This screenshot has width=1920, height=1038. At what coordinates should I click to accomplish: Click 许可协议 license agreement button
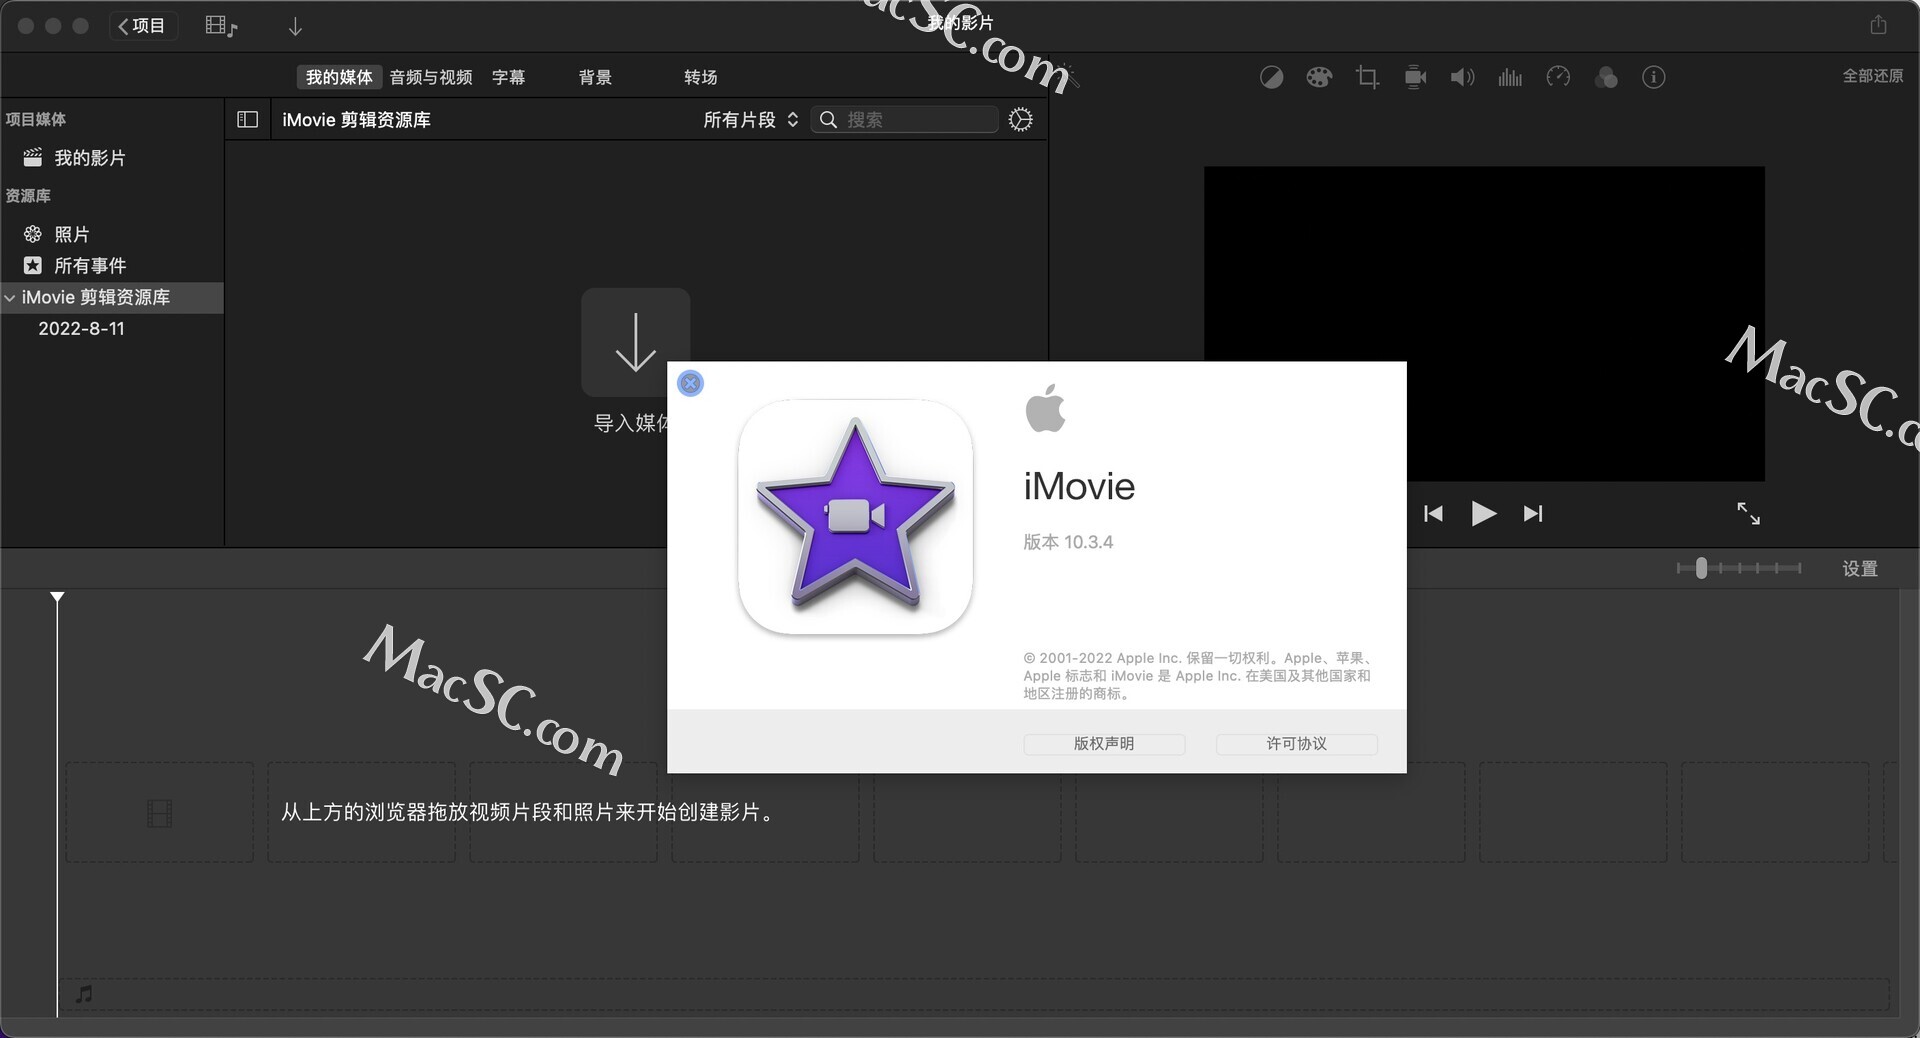click(1296, 744)
